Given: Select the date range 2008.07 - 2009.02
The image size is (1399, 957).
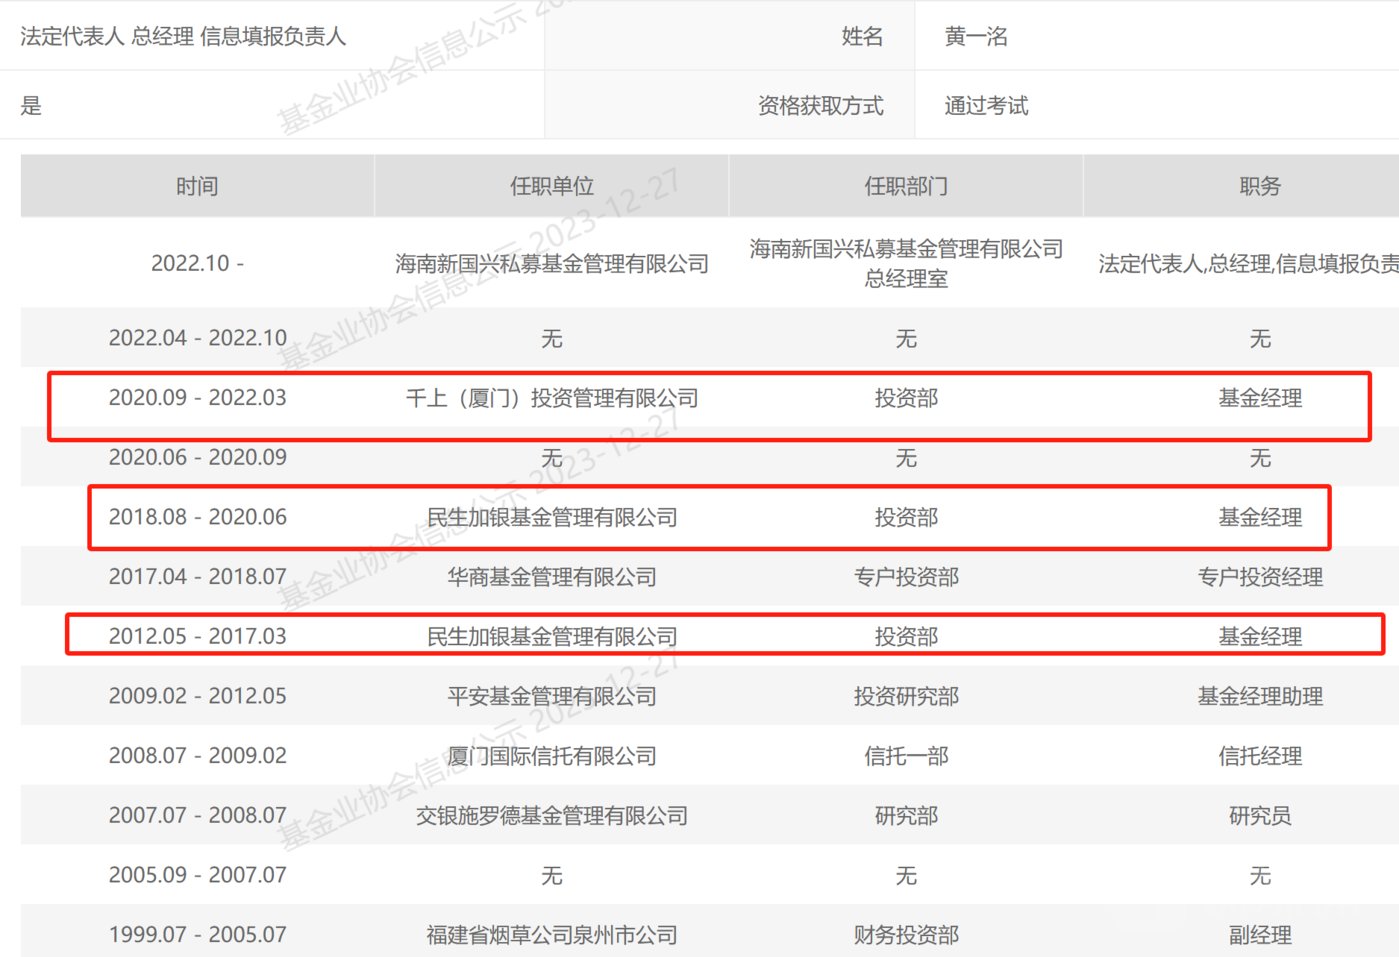Looking at the screenshot, I should click(197, 756).
